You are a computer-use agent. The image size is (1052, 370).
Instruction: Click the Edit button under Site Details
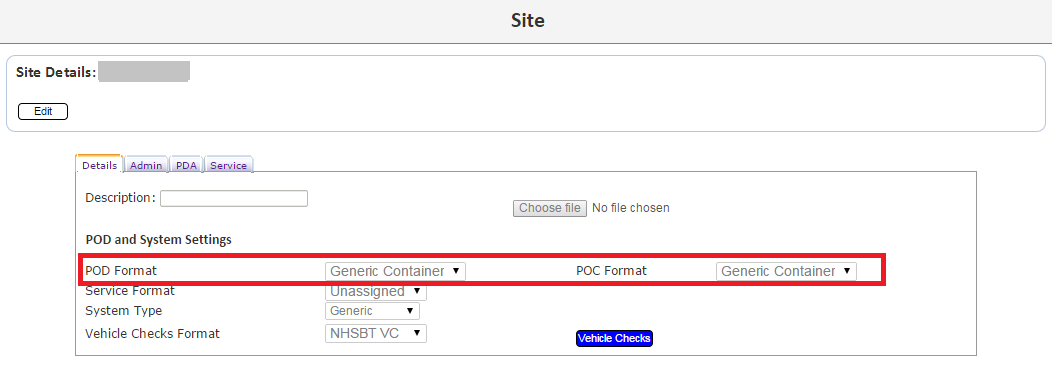pos(43,111)
